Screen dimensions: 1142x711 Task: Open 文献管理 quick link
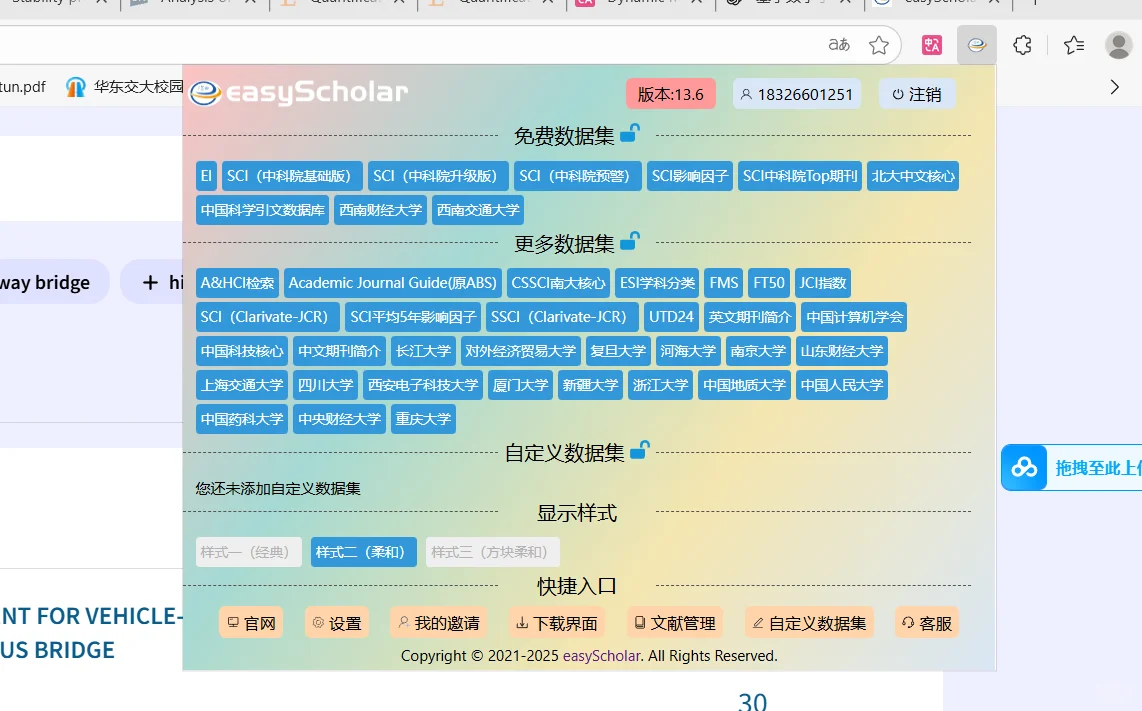tap(675, 623)
